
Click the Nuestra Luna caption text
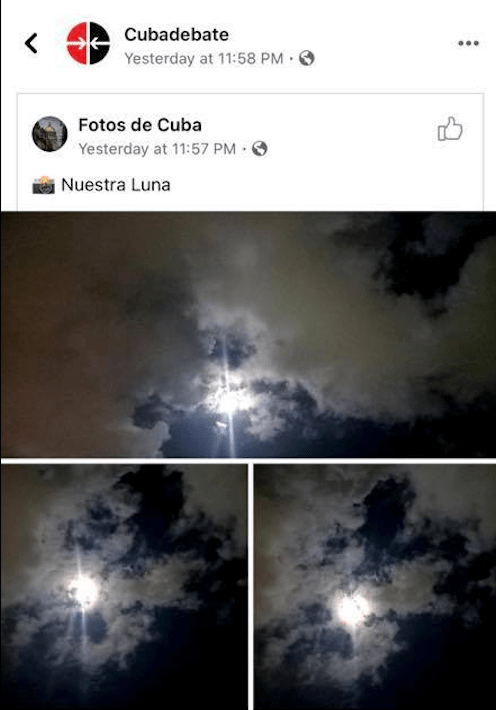116,185
